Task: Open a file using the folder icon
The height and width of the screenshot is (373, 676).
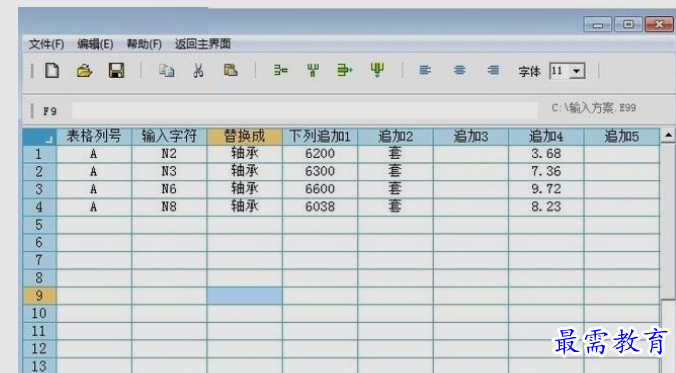Action: pos(84,70)
